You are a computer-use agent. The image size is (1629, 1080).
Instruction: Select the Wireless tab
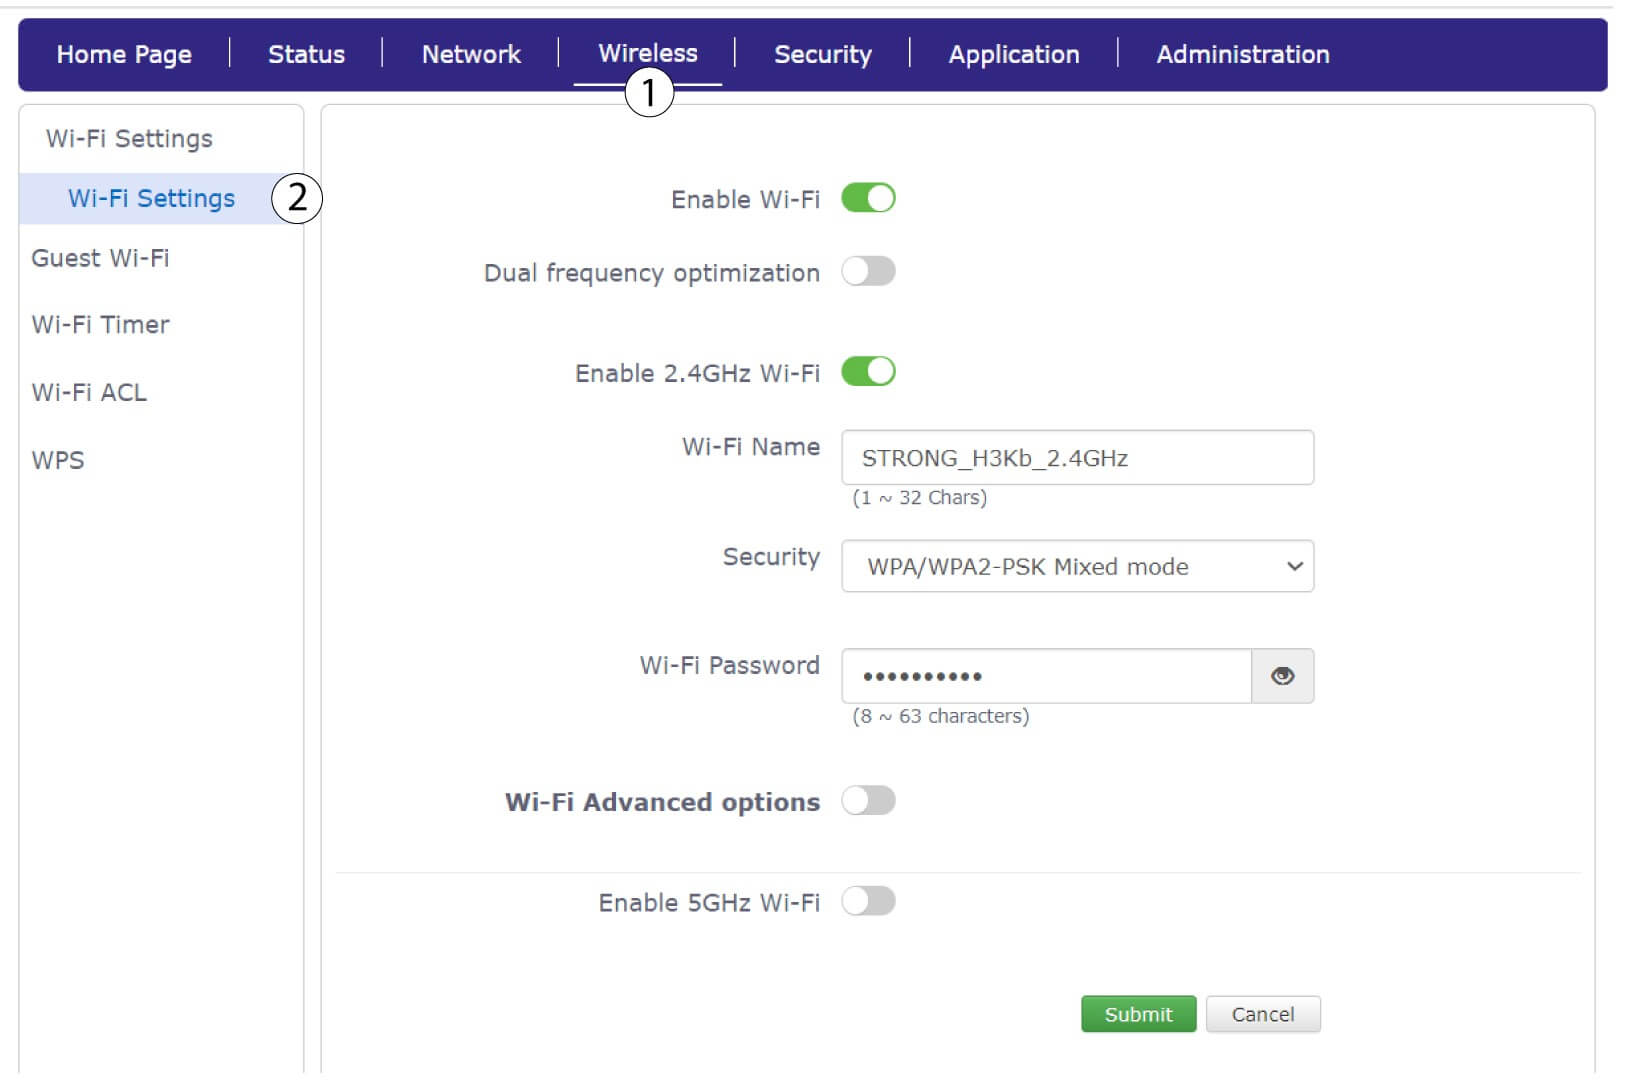(647, 52)
